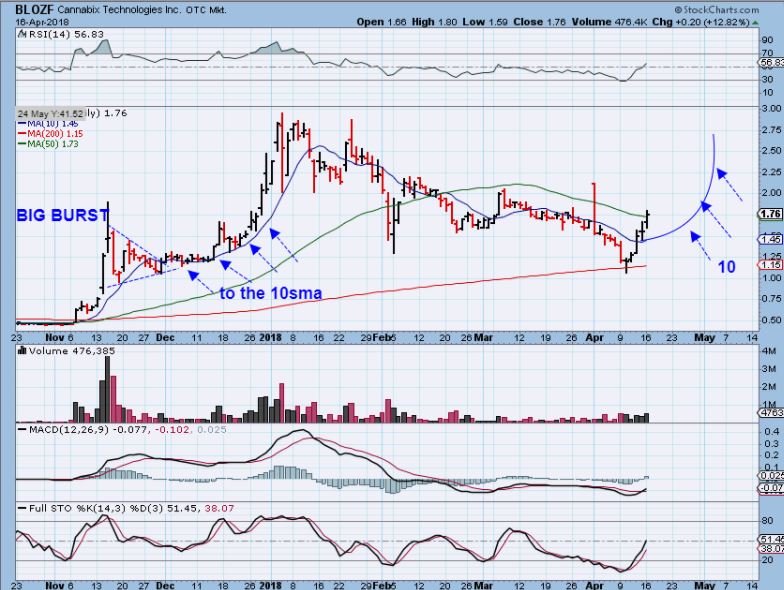Click the Volume 476,385 panel label

click(72, 351)
